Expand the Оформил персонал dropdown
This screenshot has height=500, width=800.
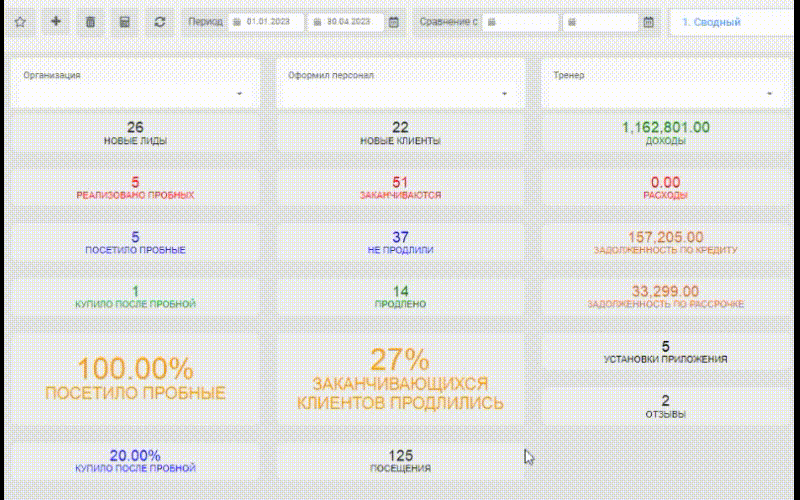pos(401,84)
